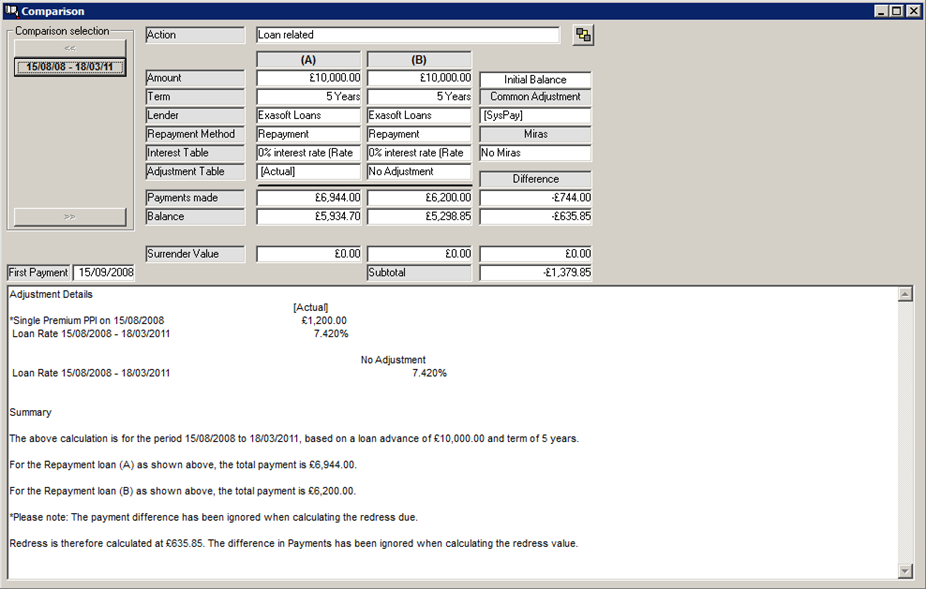The height and width of the screenshot is (589, 926).
Task: Click the Subtotal -£1,379.85 value
Action: click(x=535, y=273)
